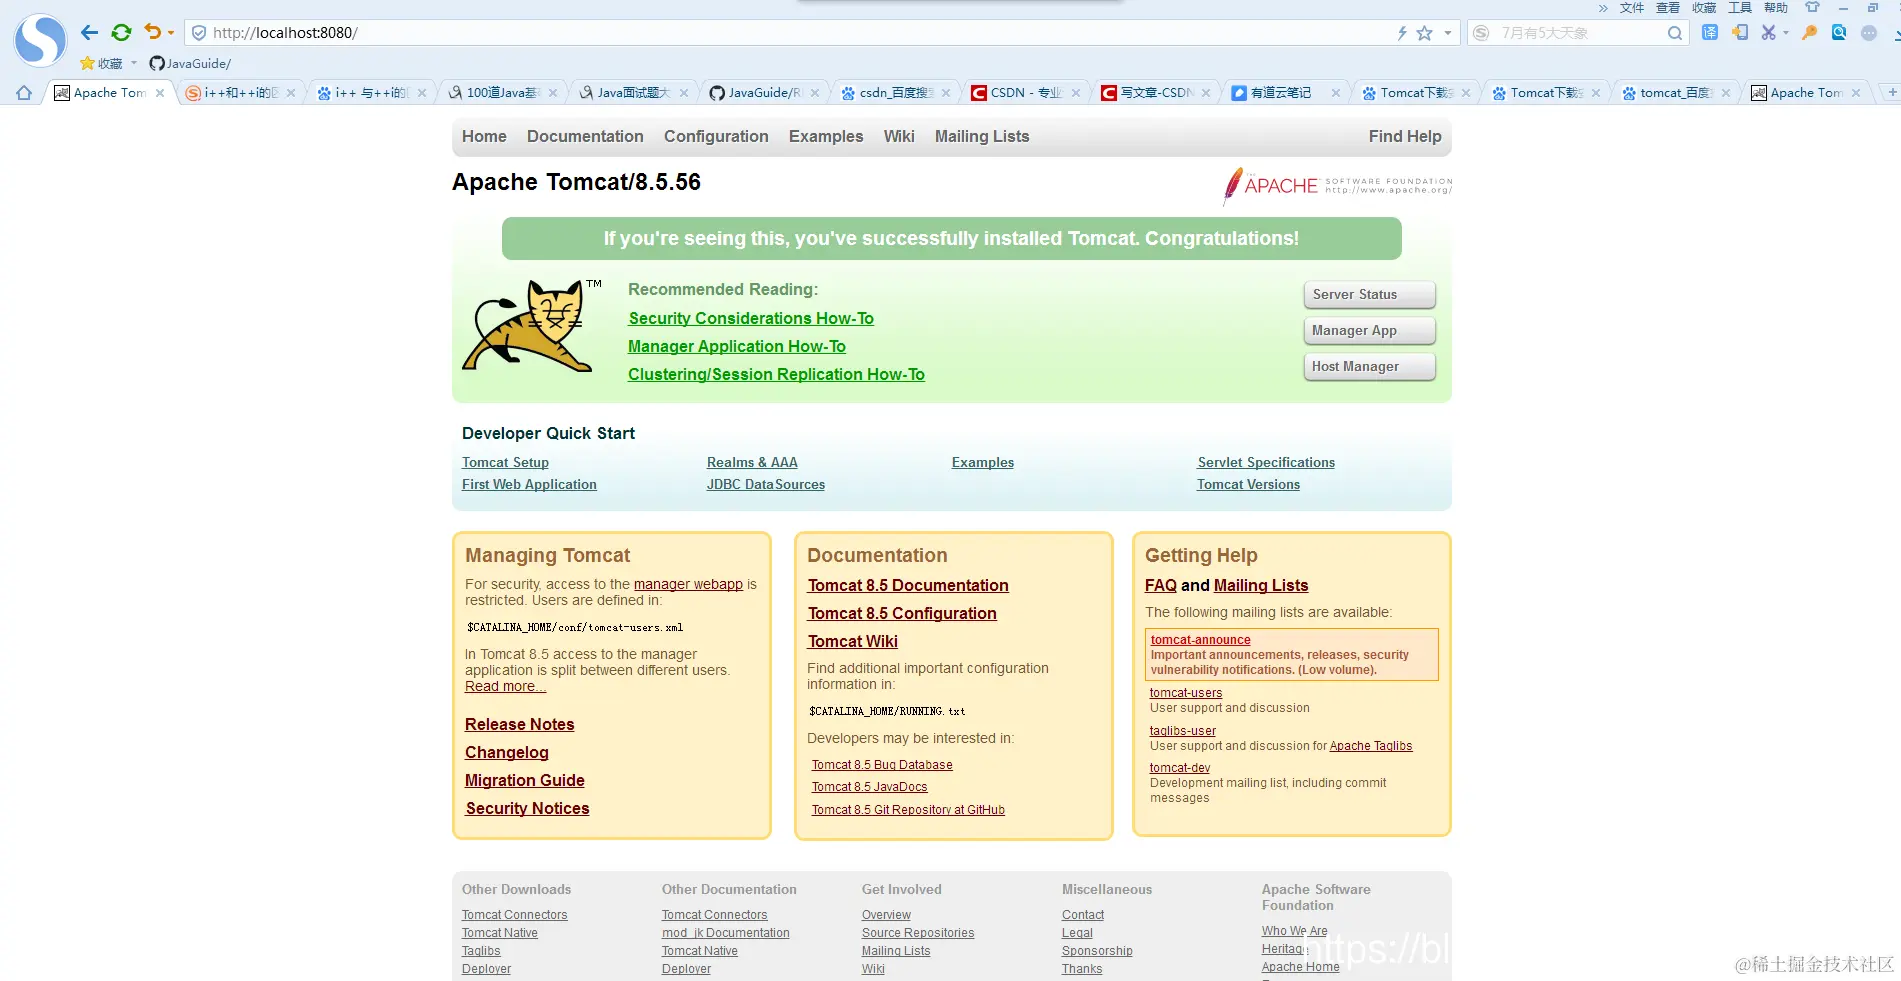Image resolution: width=1901 pixels, height=981 pixels.
Task: Open Documentation in Tomcat navigation bar
Action: 585,136
